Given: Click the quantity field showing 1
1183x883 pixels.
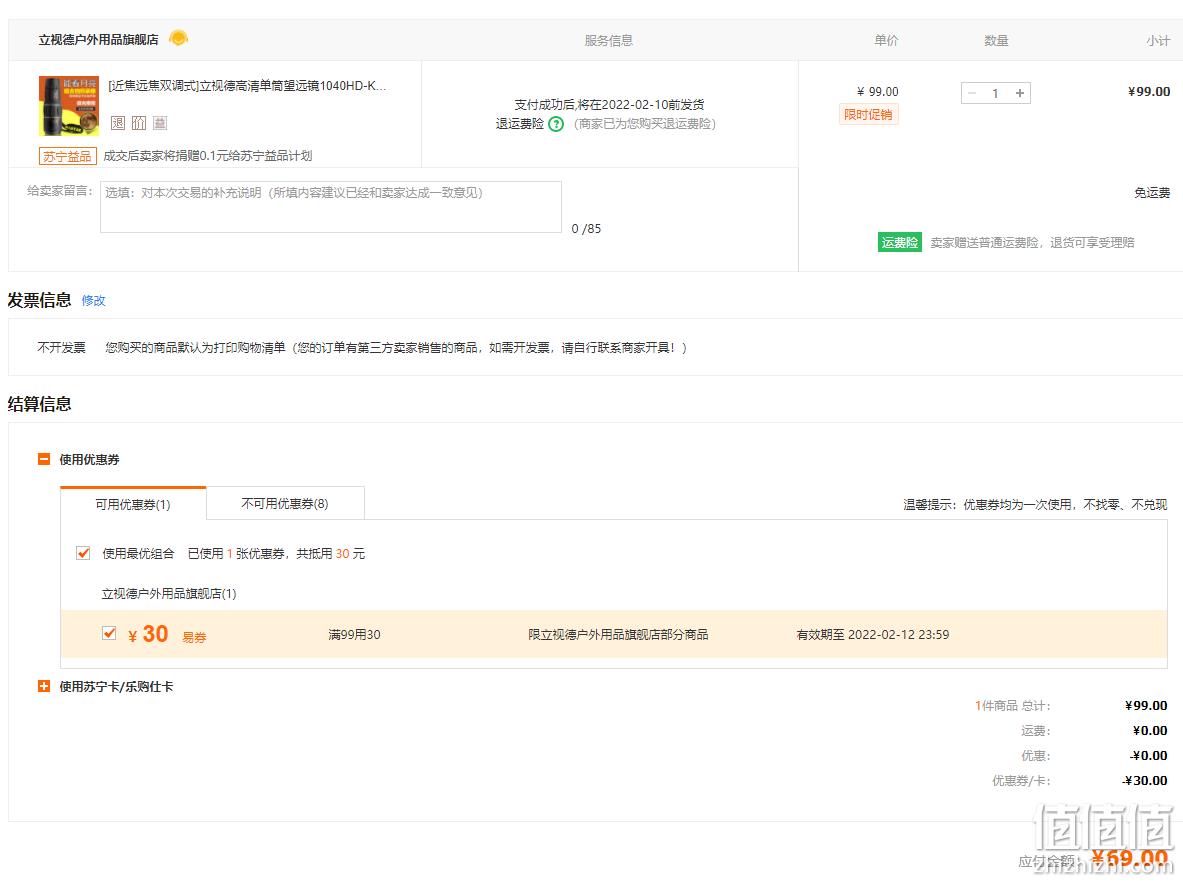Looking at the screenshot, I should [x=996, y=93].
